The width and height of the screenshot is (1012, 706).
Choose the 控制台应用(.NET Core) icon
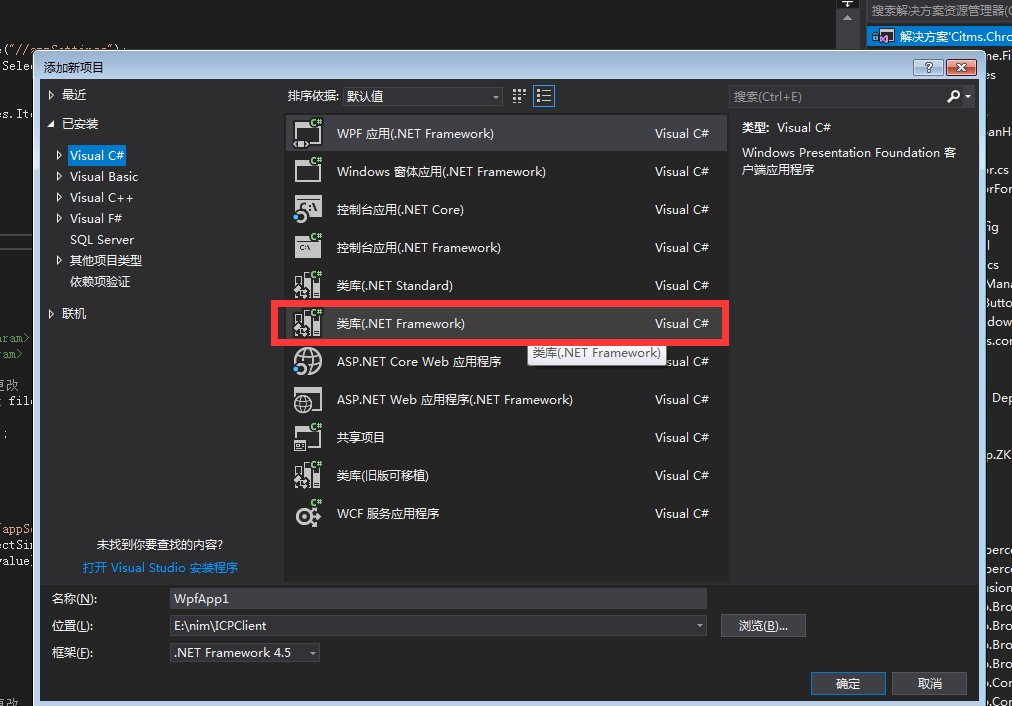(x=308, y=209)
